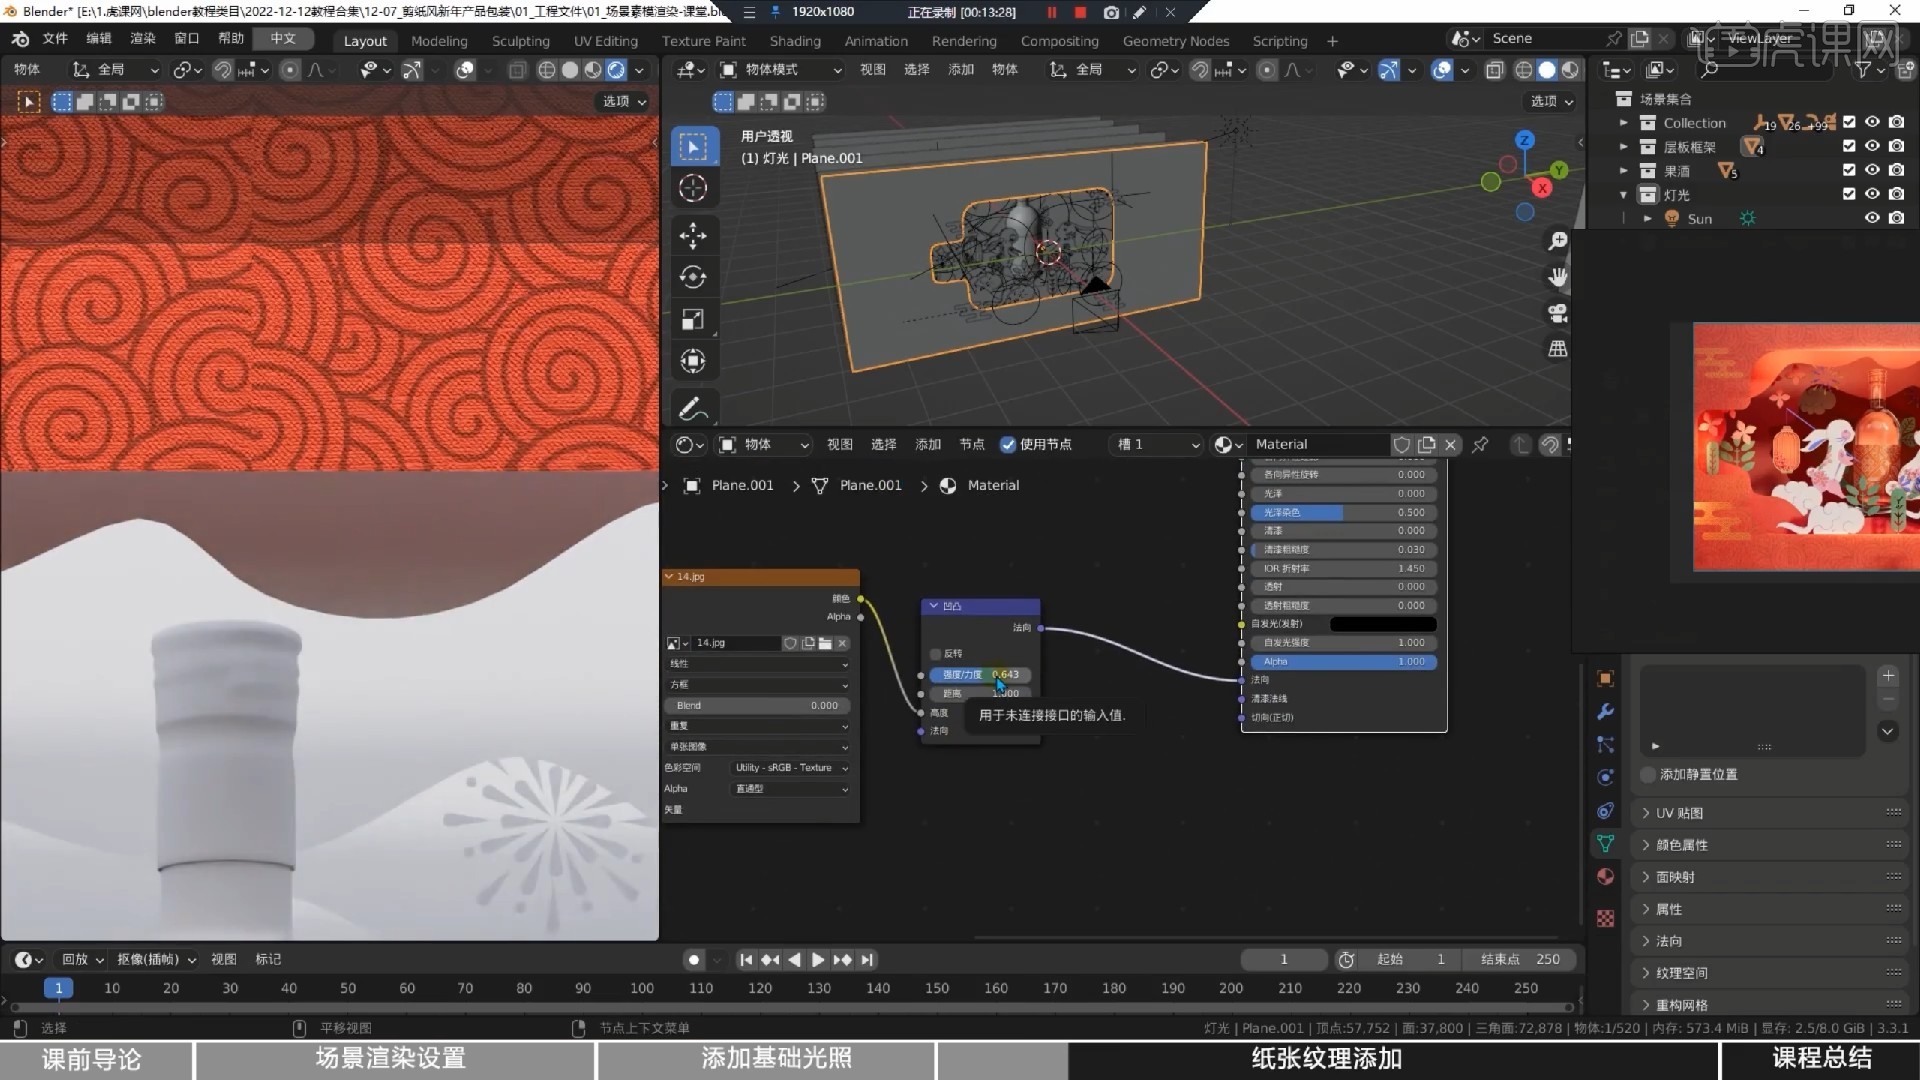Adjust the Bump 强度/力度 slider
This screenshot has height=1080, width=1920.
pos(980,675)
